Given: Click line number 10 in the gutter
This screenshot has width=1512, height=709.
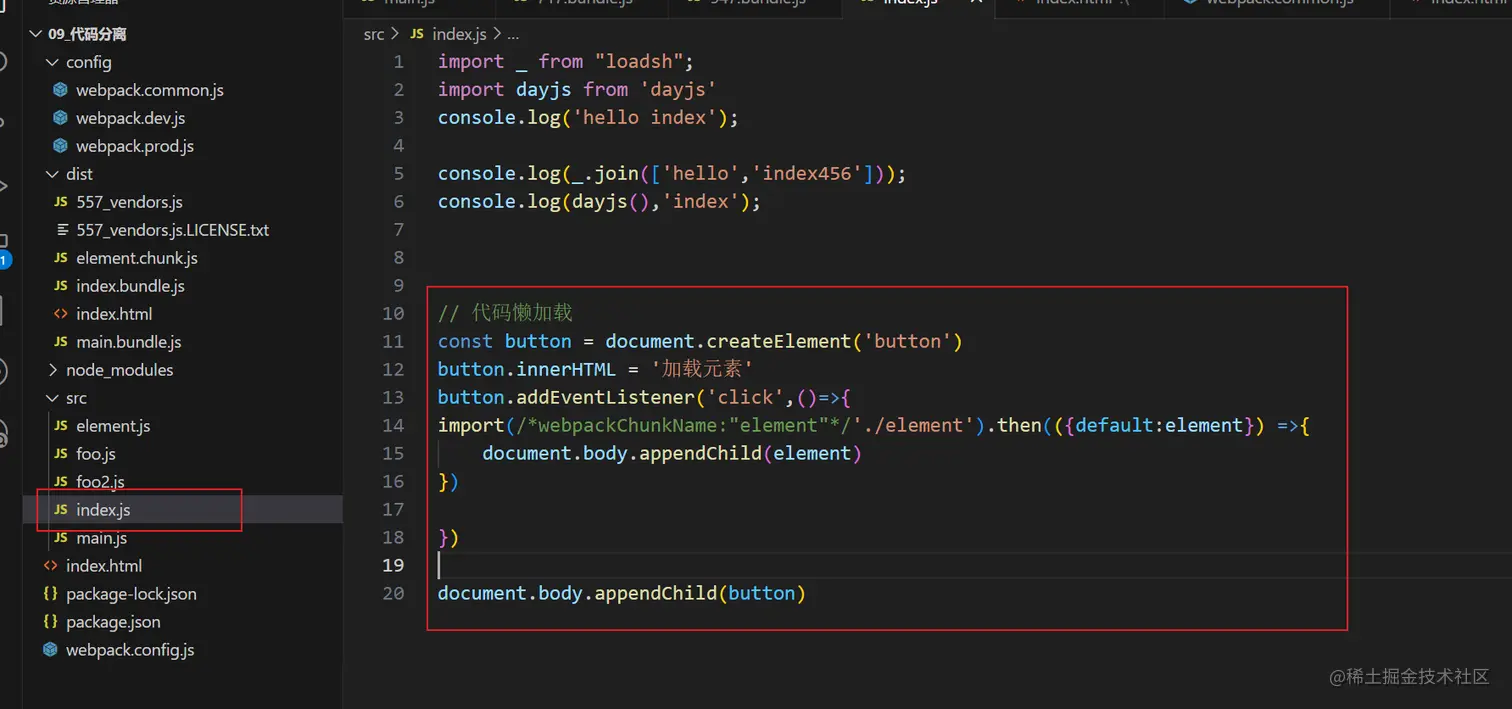Looking at the screenshot, I should tap(393, 314).
